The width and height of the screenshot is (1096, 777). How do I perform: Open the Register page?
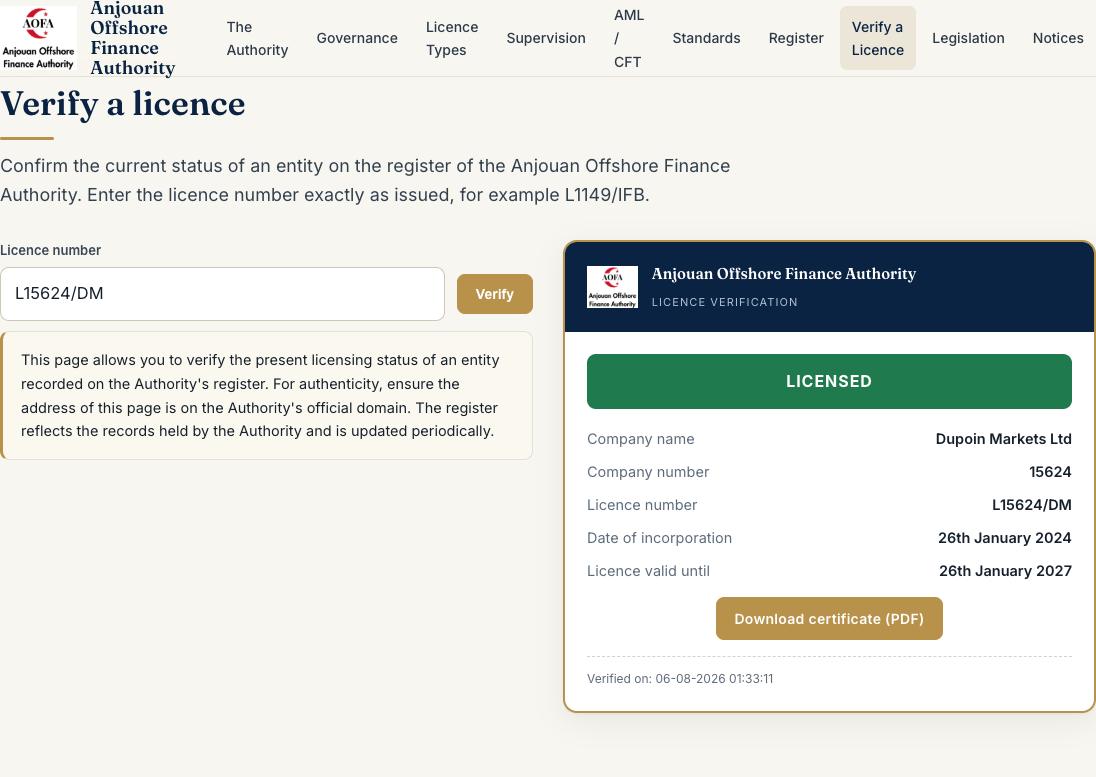(x=796, y=38)
